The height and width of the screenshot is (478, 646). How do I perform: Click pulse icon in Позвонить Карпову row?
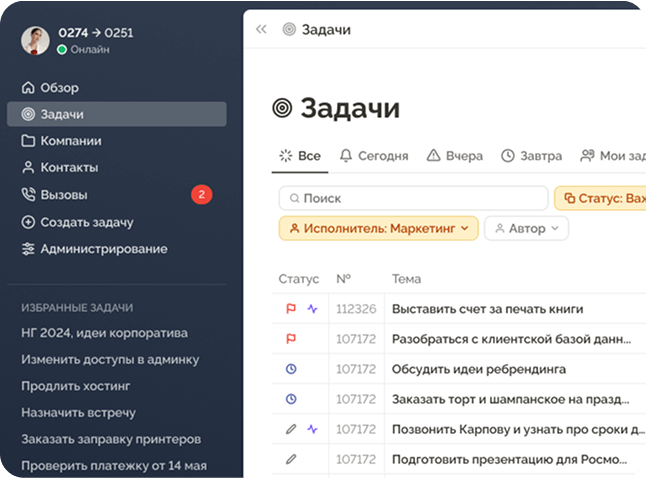tap(313, 429)
